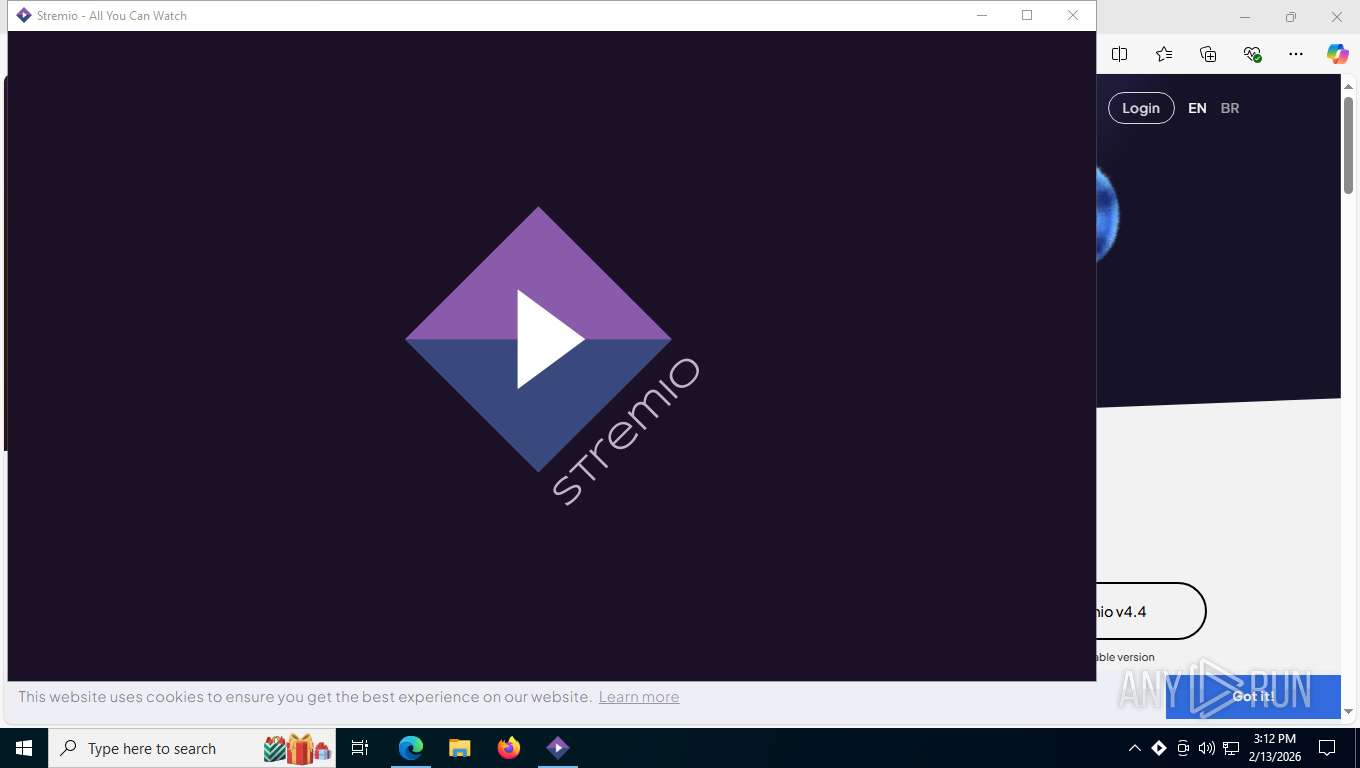Screen dimensions: 1360x768
Task: Click the Stremio play logo in the app
Action: tap(538, 339)
